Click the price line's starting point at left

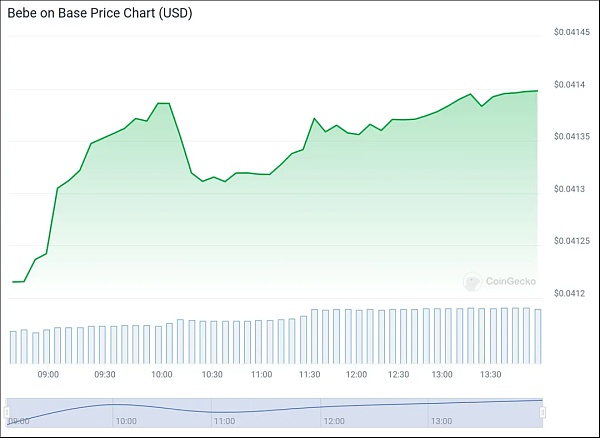click(x=13, y=282)
